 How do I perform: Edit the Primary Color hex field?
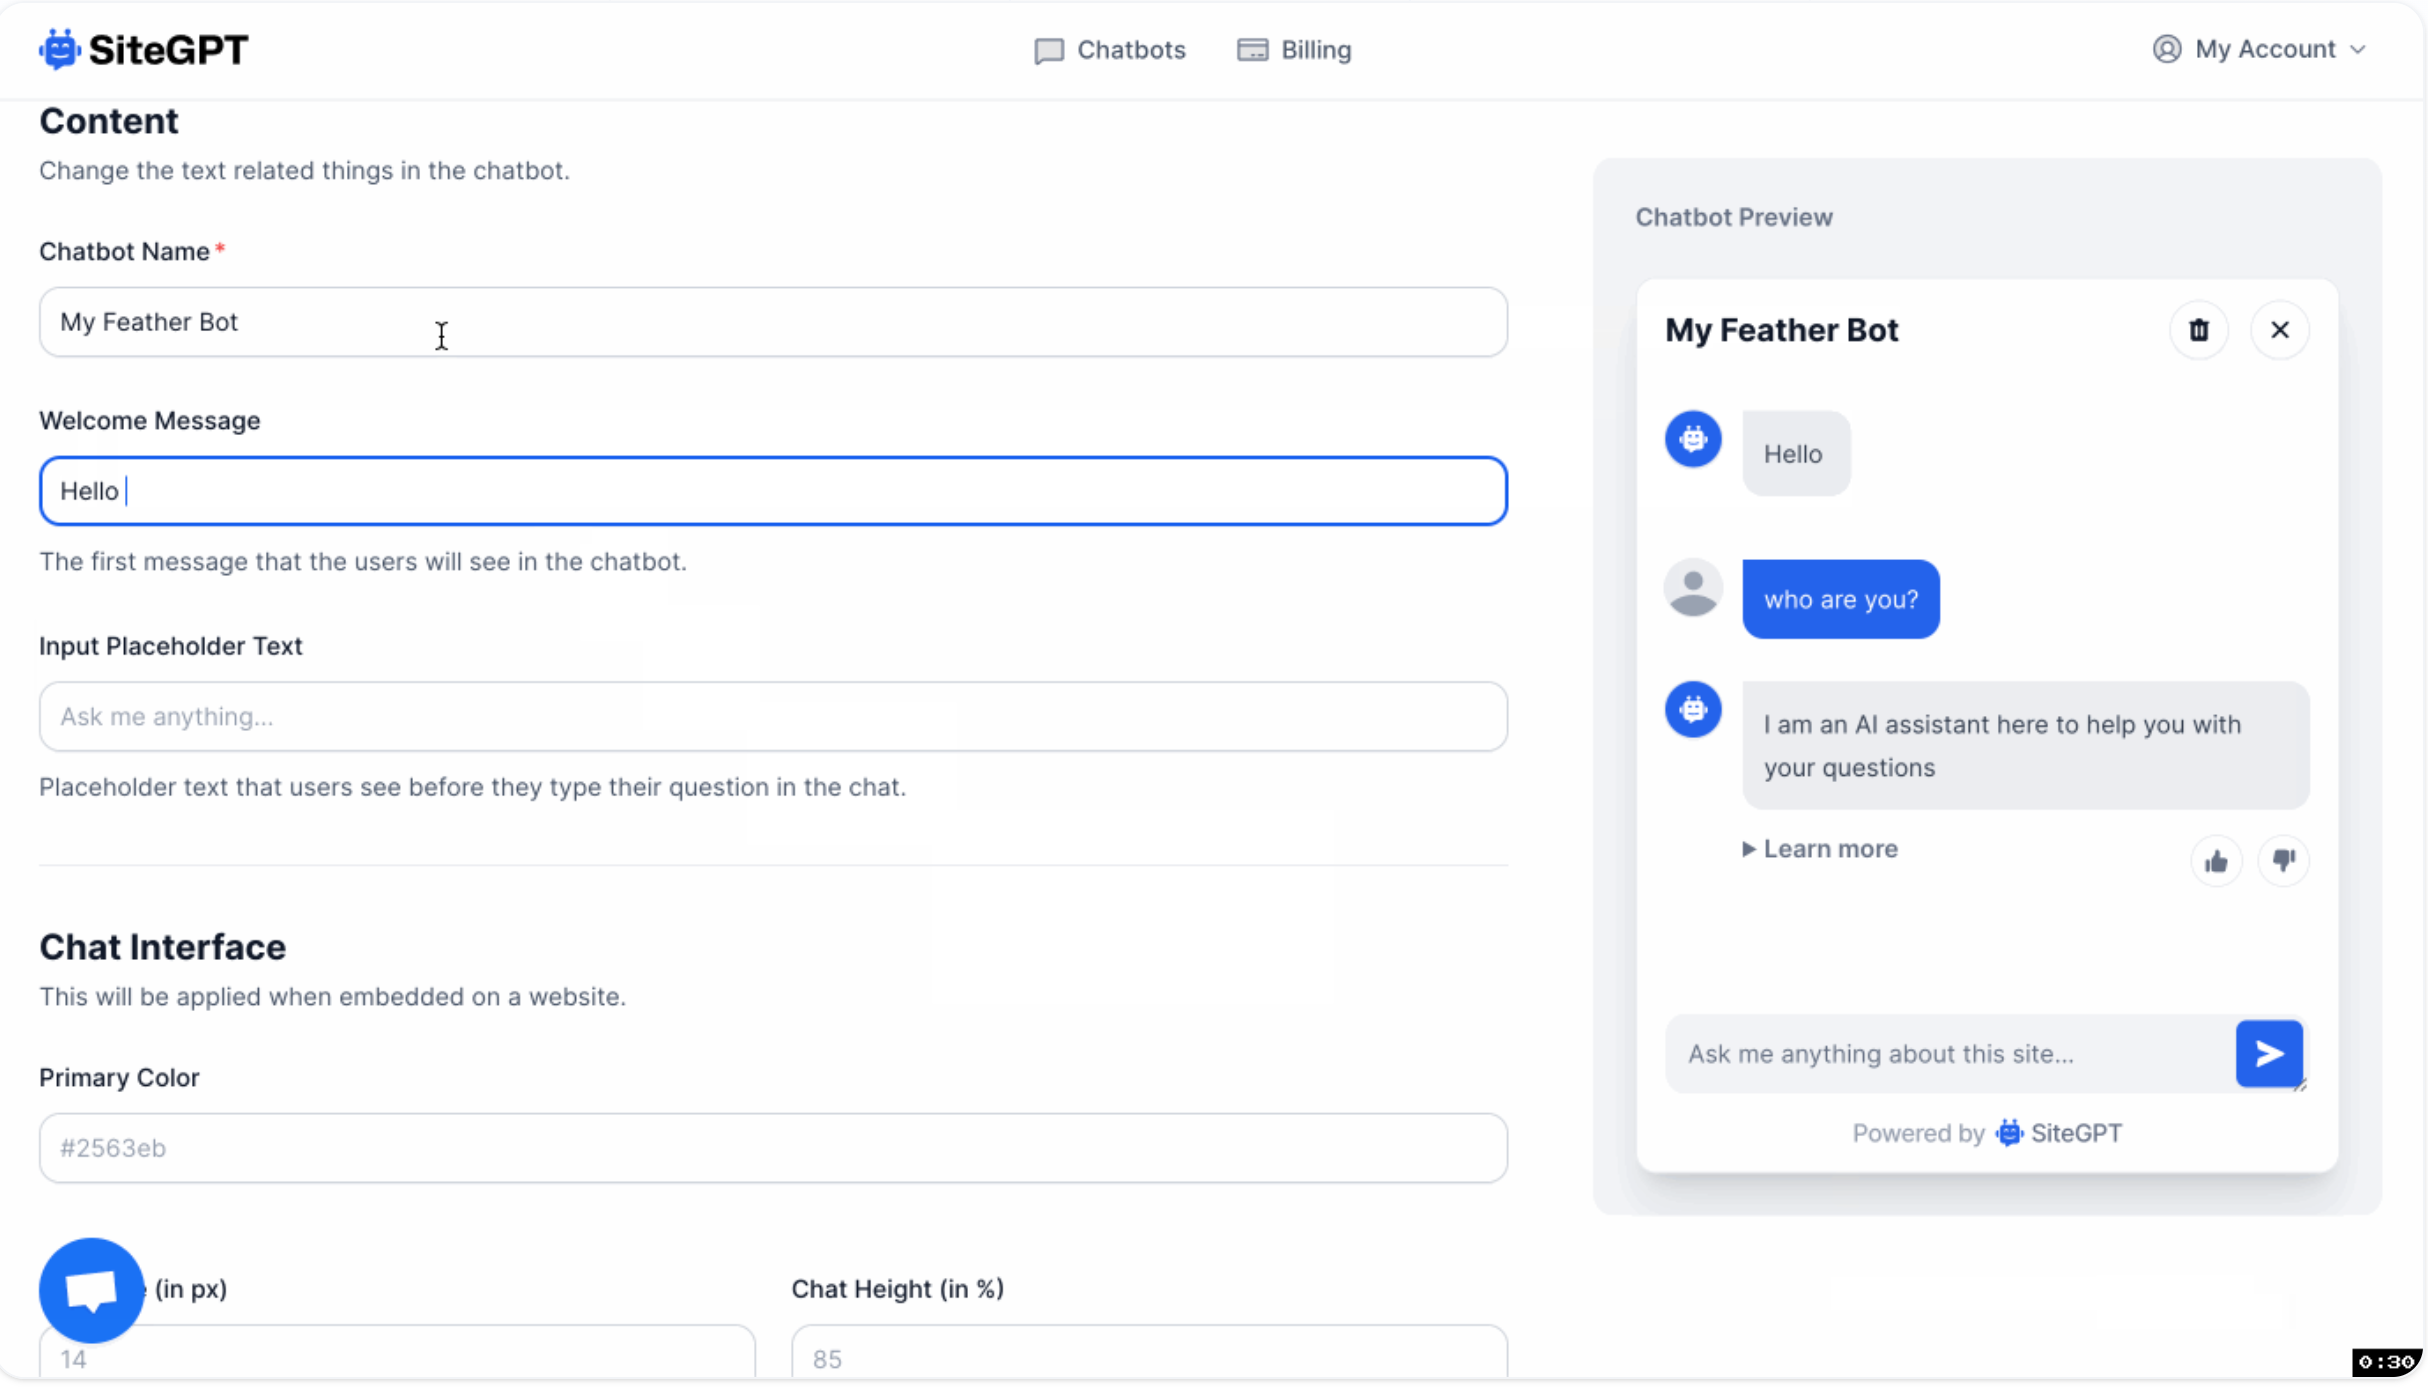[772, 1148]
